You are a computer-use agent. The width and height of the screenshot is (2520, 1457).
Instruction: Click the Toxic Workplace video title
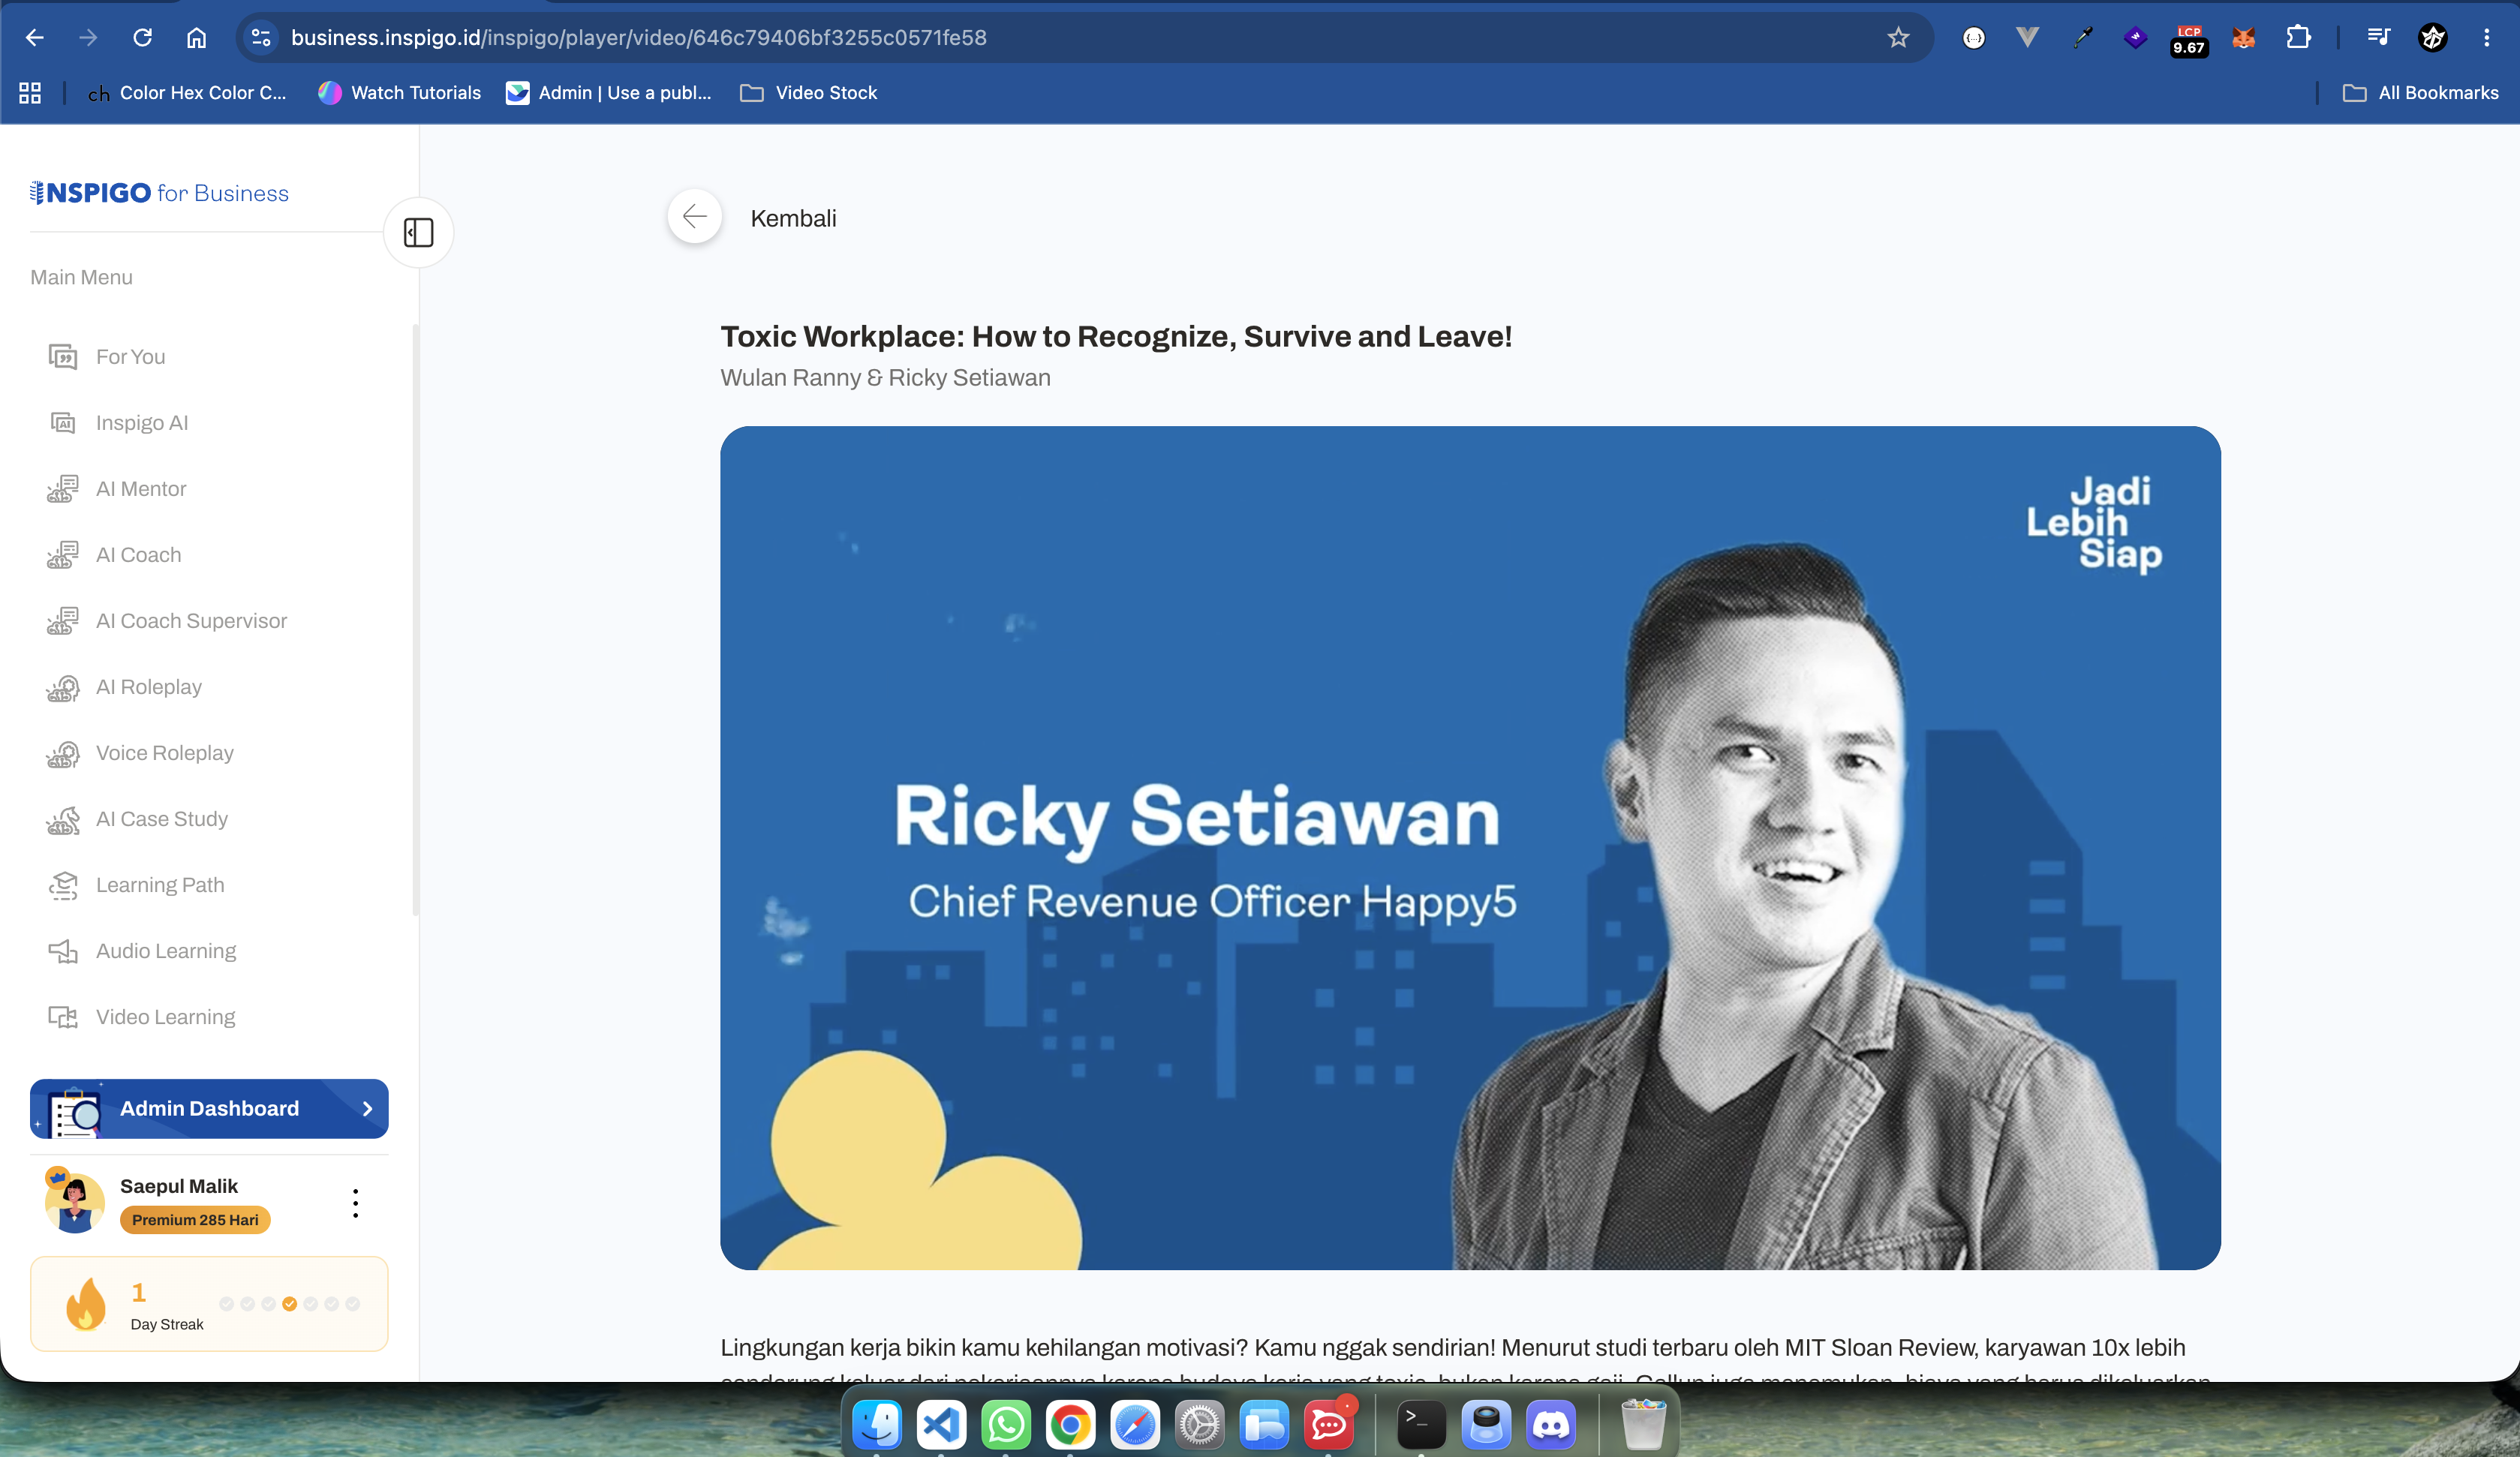click(1116, 336)
